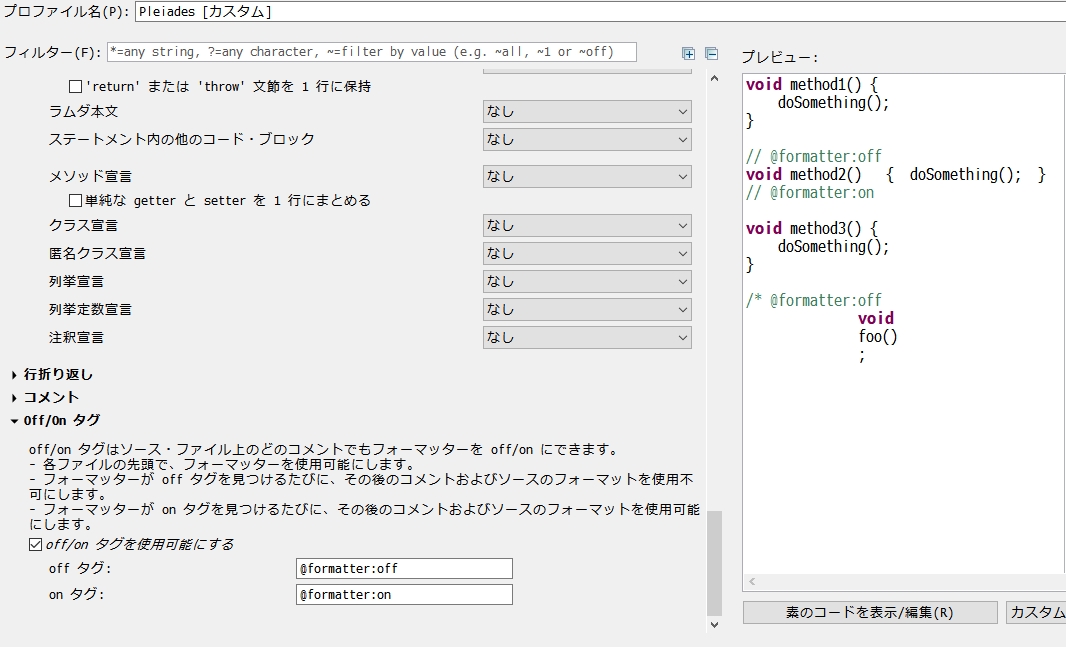The image size is (1066, 647).
Task: Open the メソッド宣言 dropdown
Action: click(587, 177)
